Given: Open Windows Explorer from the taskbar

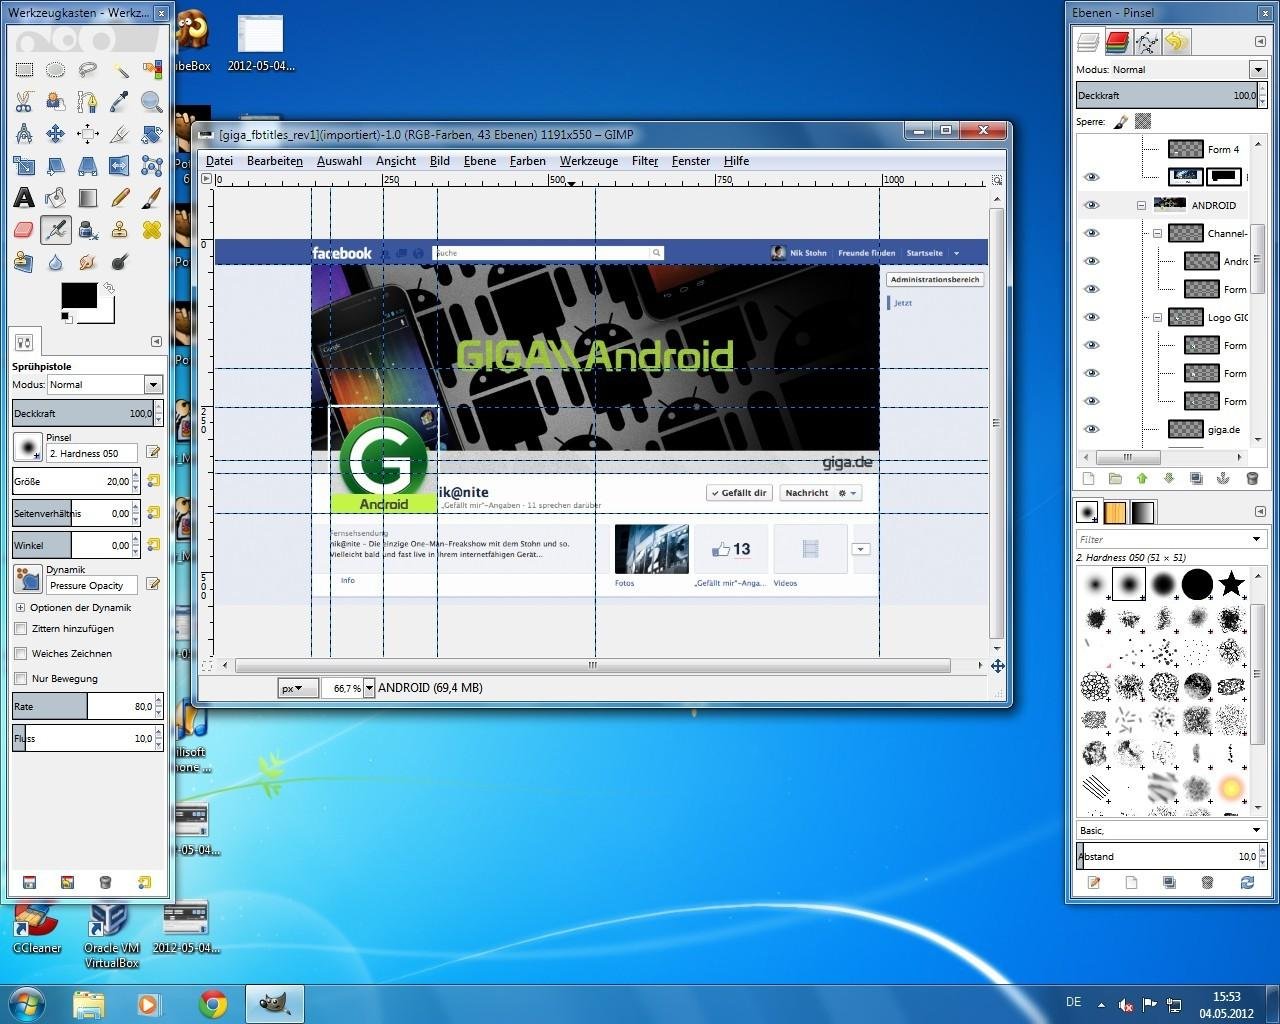Looking at the screenshot, I should pos(89,1003).
